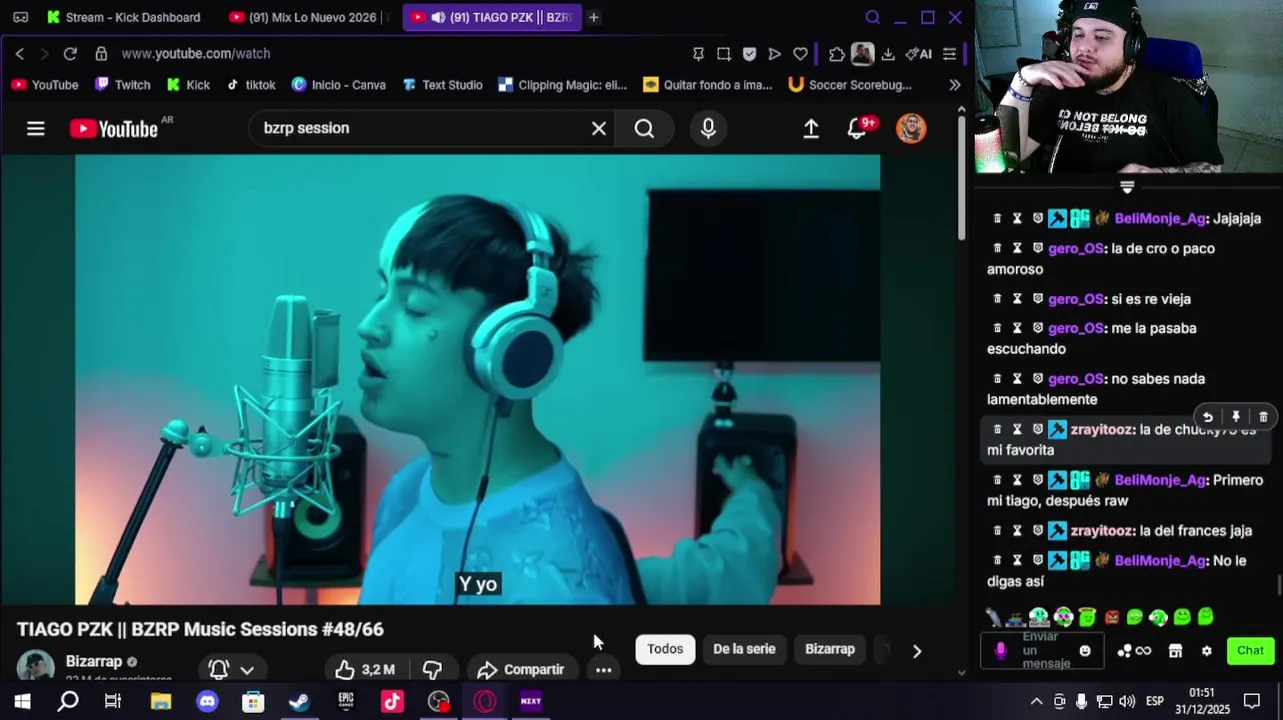This screenshot has width=1283, height=720.
Task: Like the video with 3,2 M likes
Action: tap(365, 669)
